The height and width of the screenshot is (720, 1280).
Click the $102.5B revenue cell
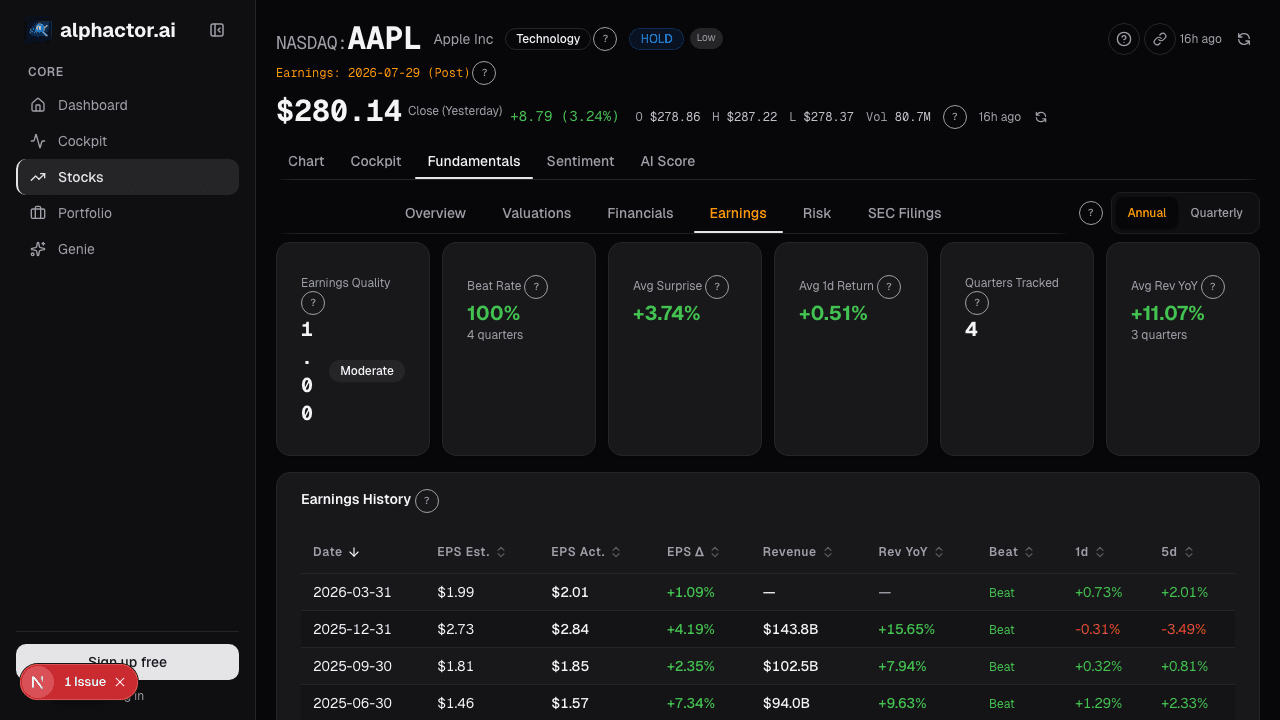[x=791, y=666]
